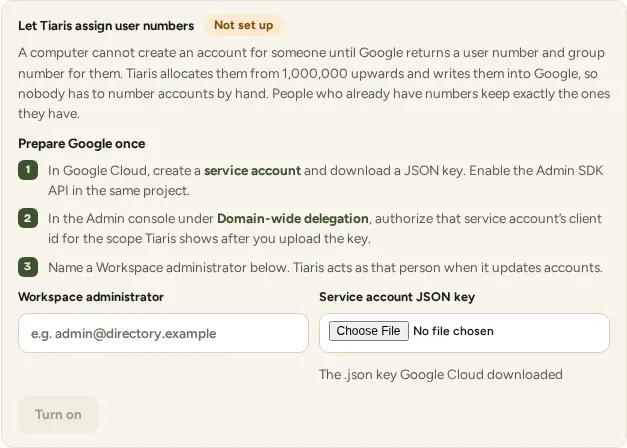Click 'The .json key Google Cloud downloaded' hint

[441, 374]
